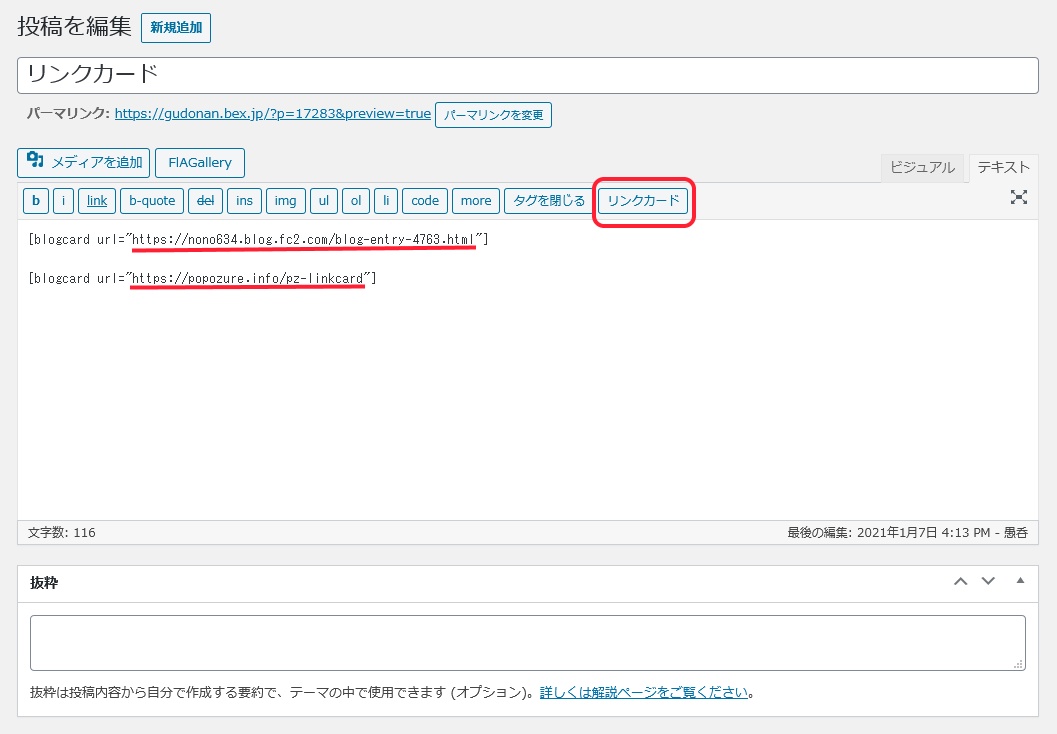Click the code quicktag button
The image size is (1057, 734).
(425, 201)
